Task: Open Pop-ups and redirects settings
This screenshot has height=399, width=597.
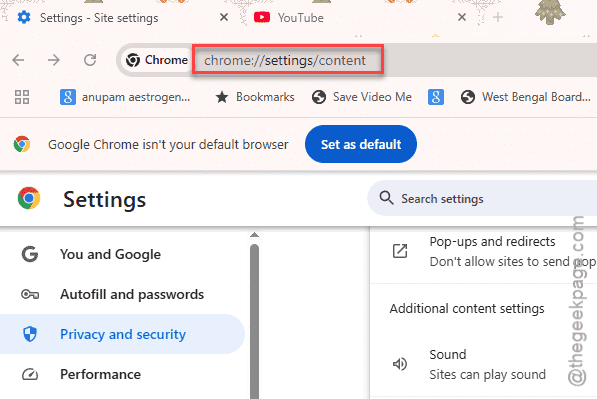Action: point(484,251)
